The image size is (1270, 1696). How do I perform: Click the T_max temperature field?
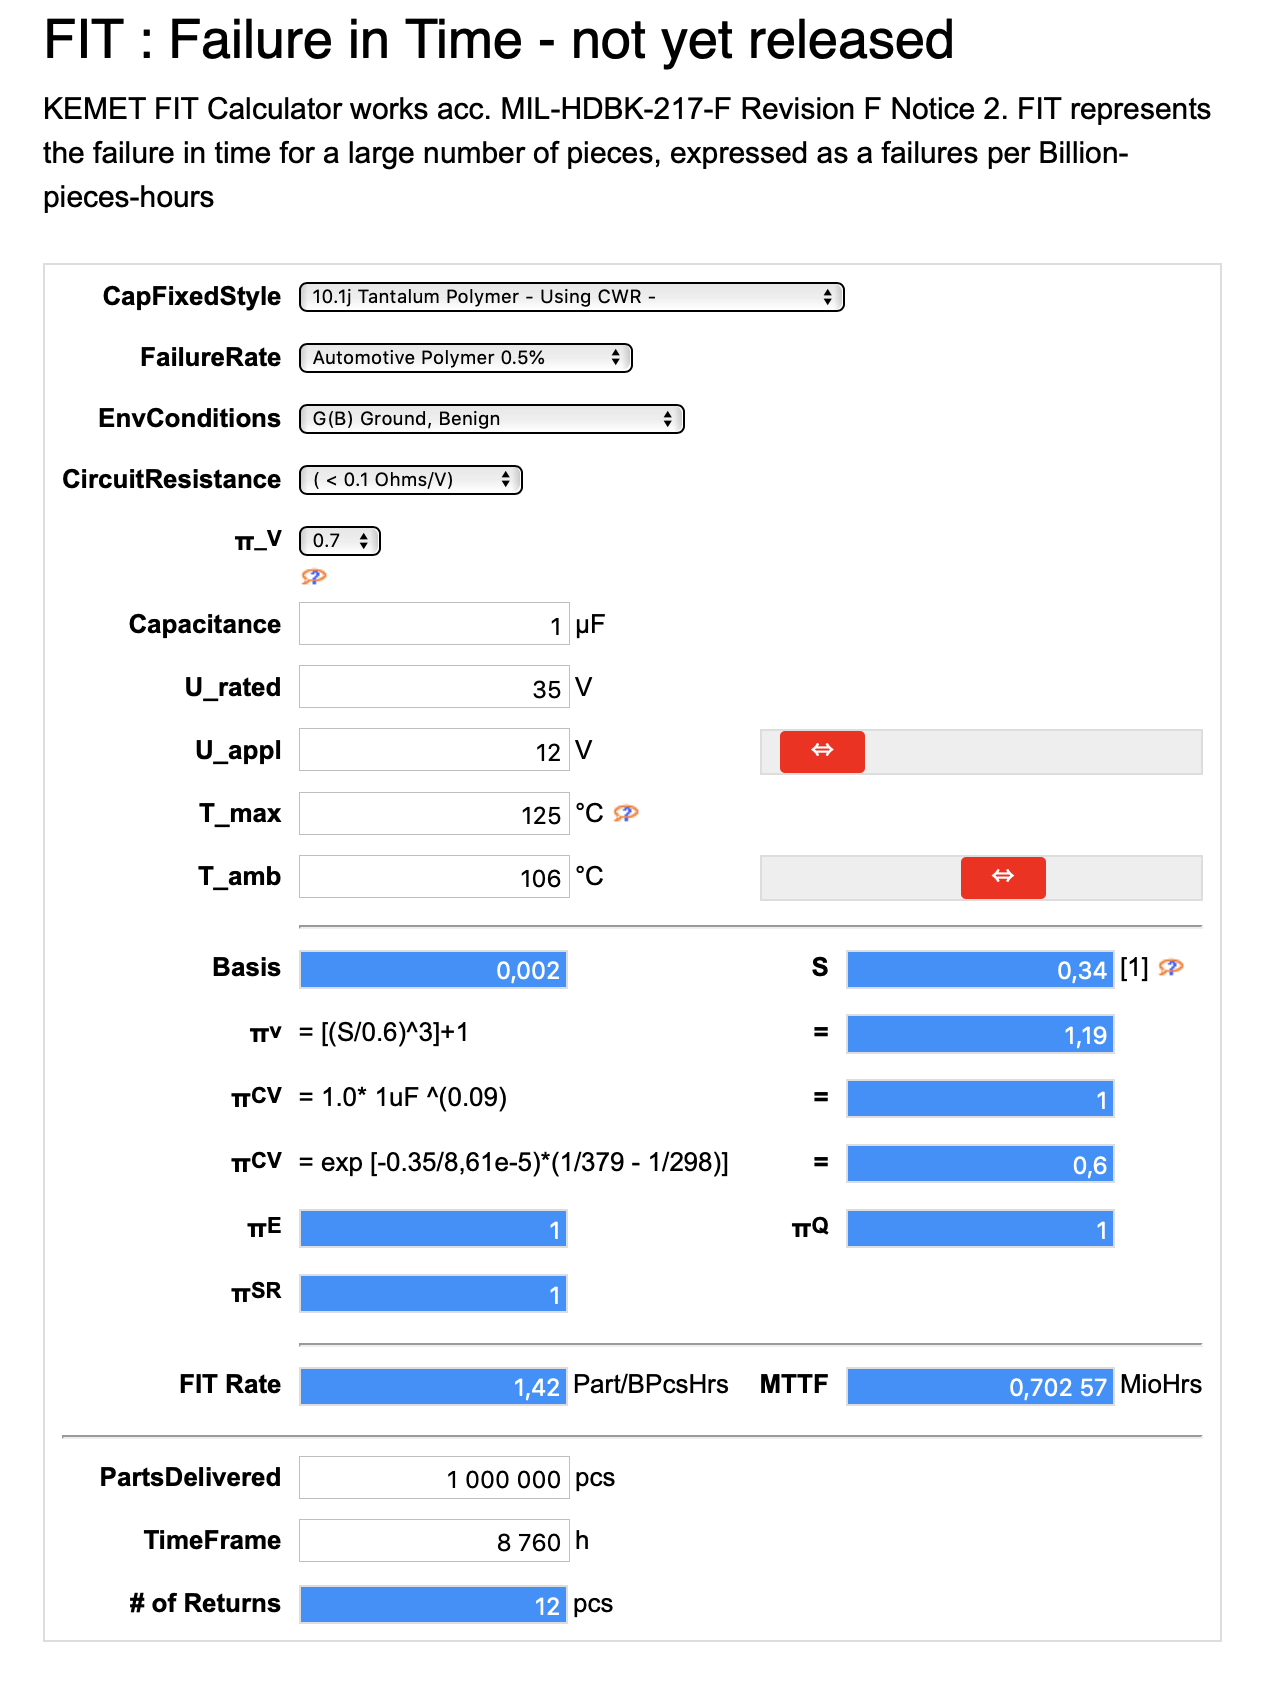pos(434,814)
